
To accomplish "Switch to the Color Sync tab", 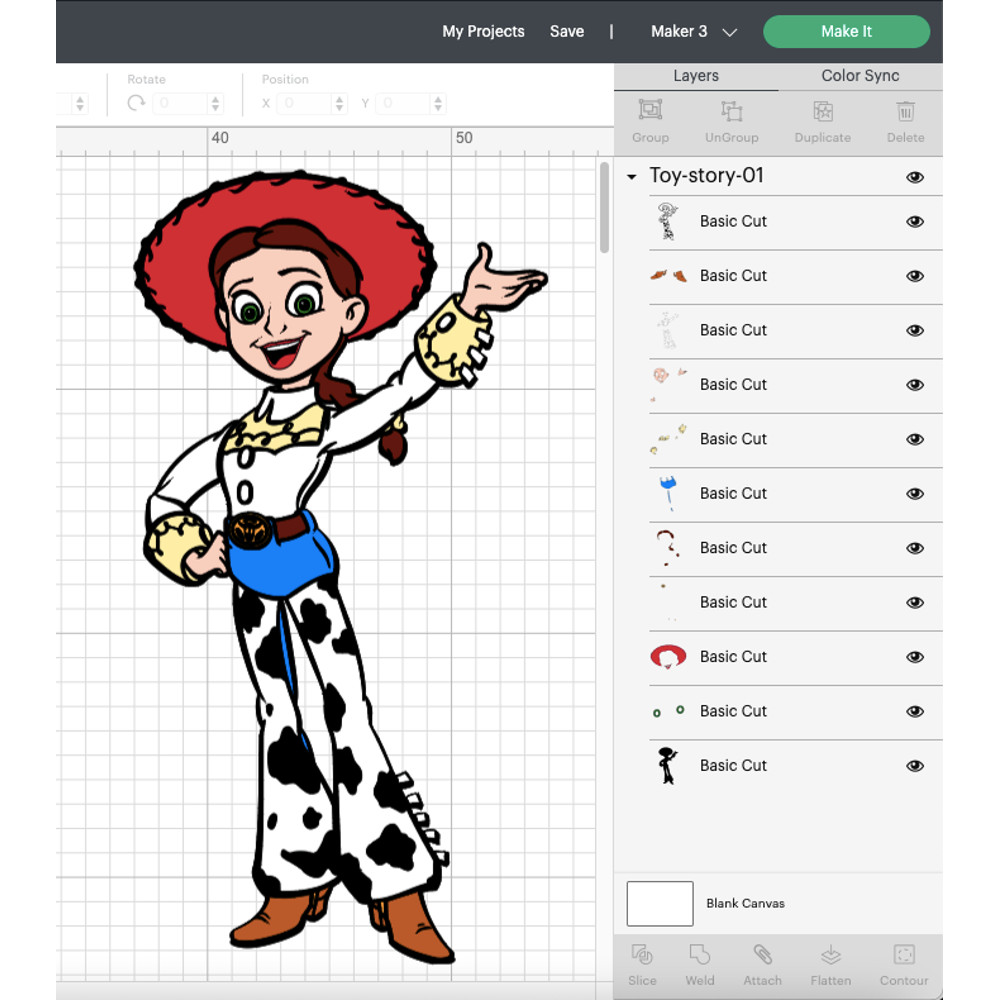I will [x=859, y=75].
